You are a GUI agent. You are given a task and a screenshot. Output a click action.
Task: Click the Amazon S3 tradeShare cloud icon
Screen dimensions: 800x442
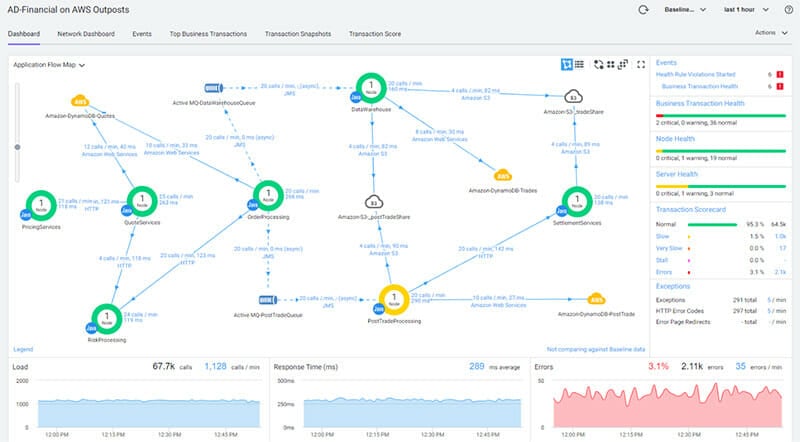point(573,96)
